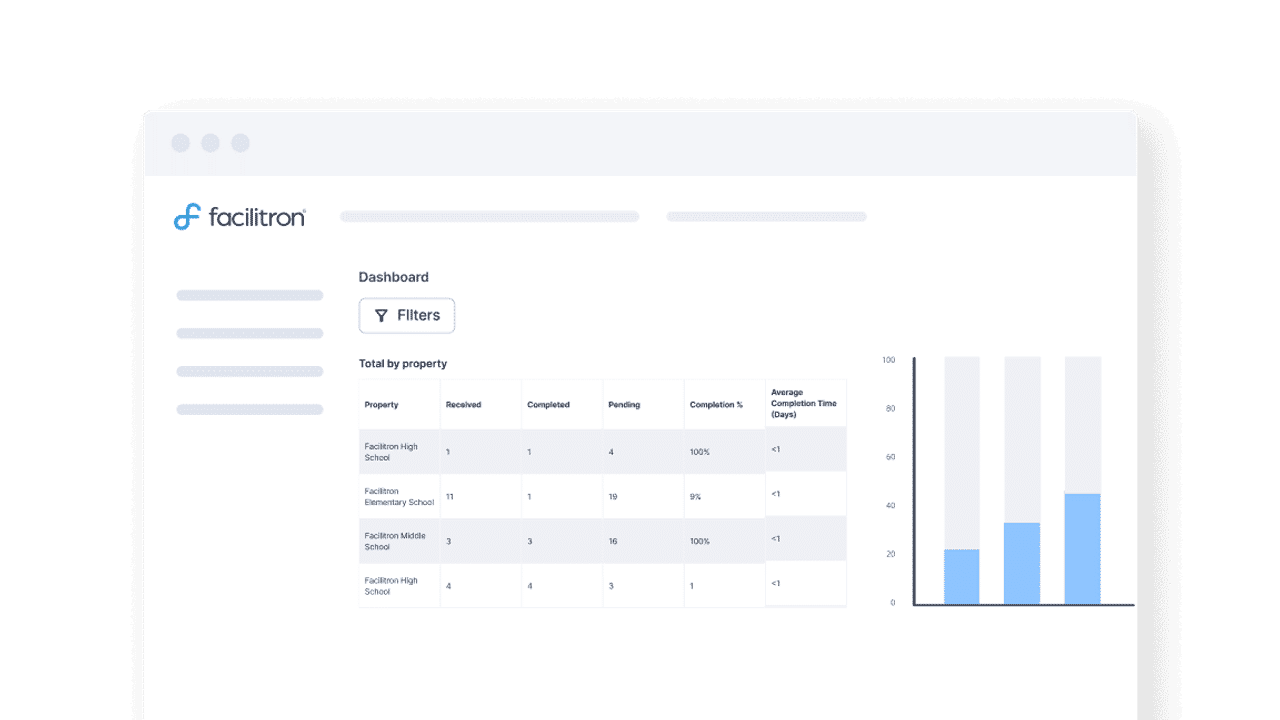The image size is (1280, 720).
Task: Click the mid-height blue chart bar
Action: point(1022,563)
